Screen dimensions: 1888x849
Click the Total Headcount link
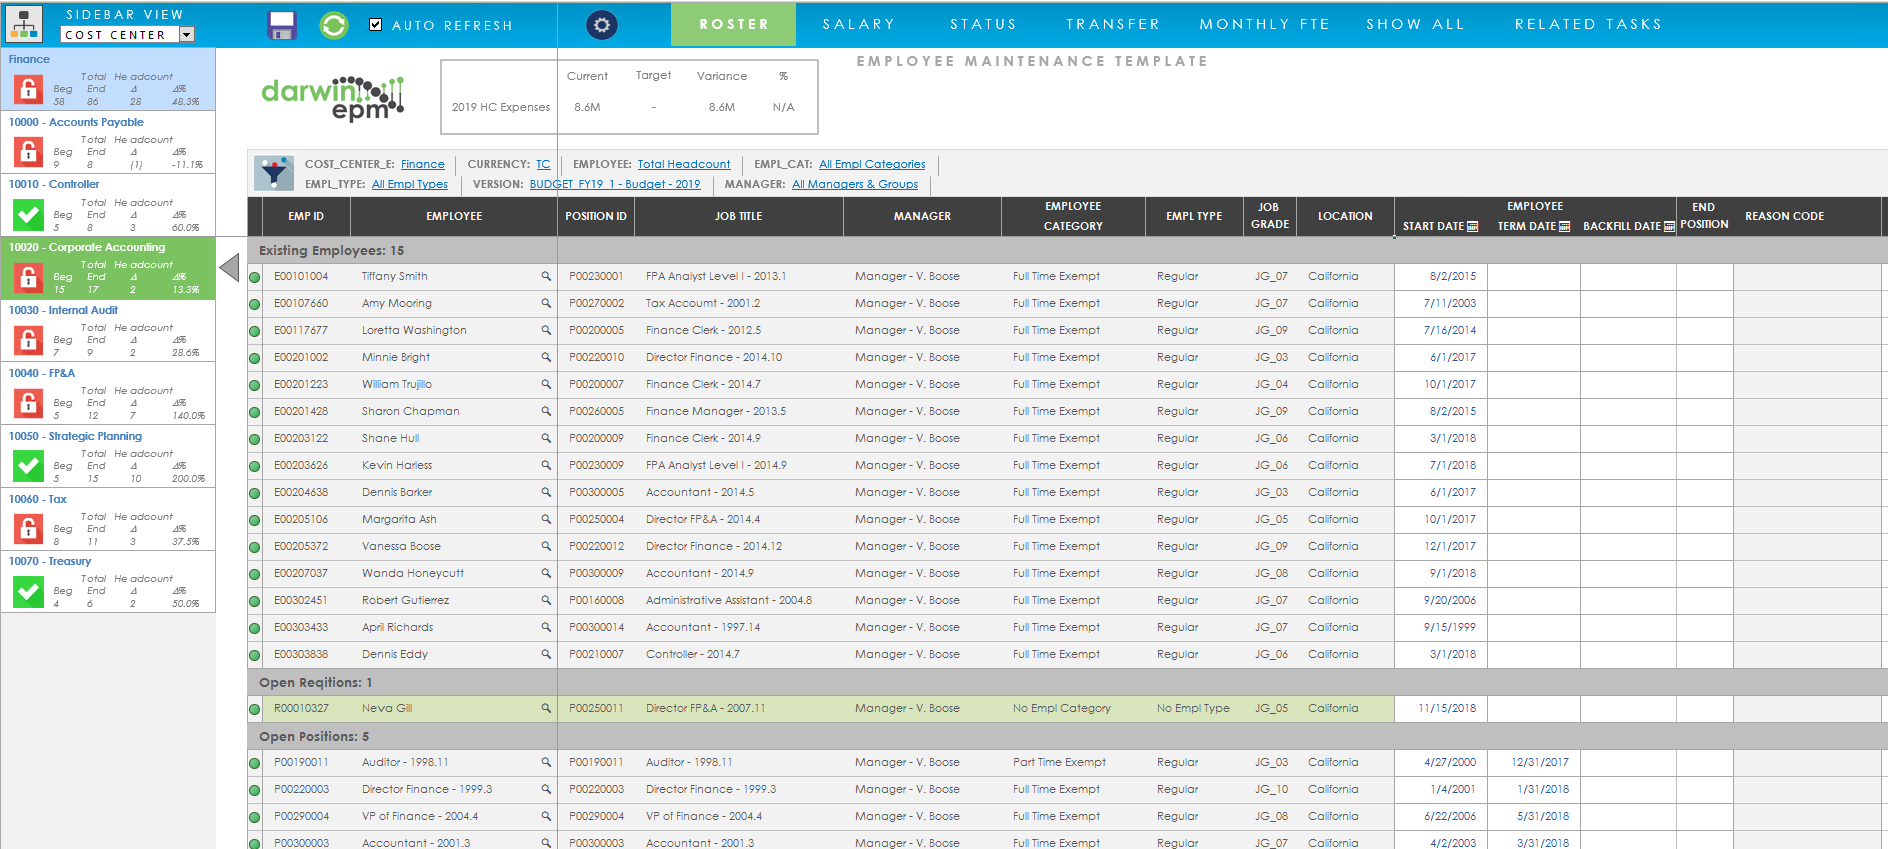(x=684, y=164)
